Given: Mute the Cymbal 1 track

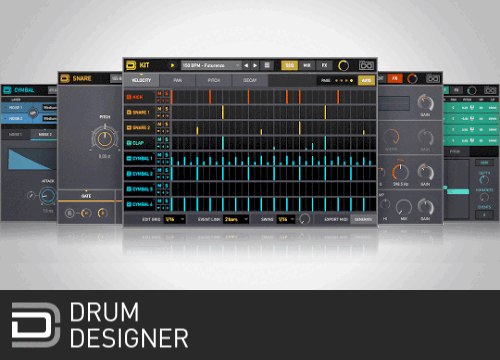Looking at the screenshot, I should point(159,155).
